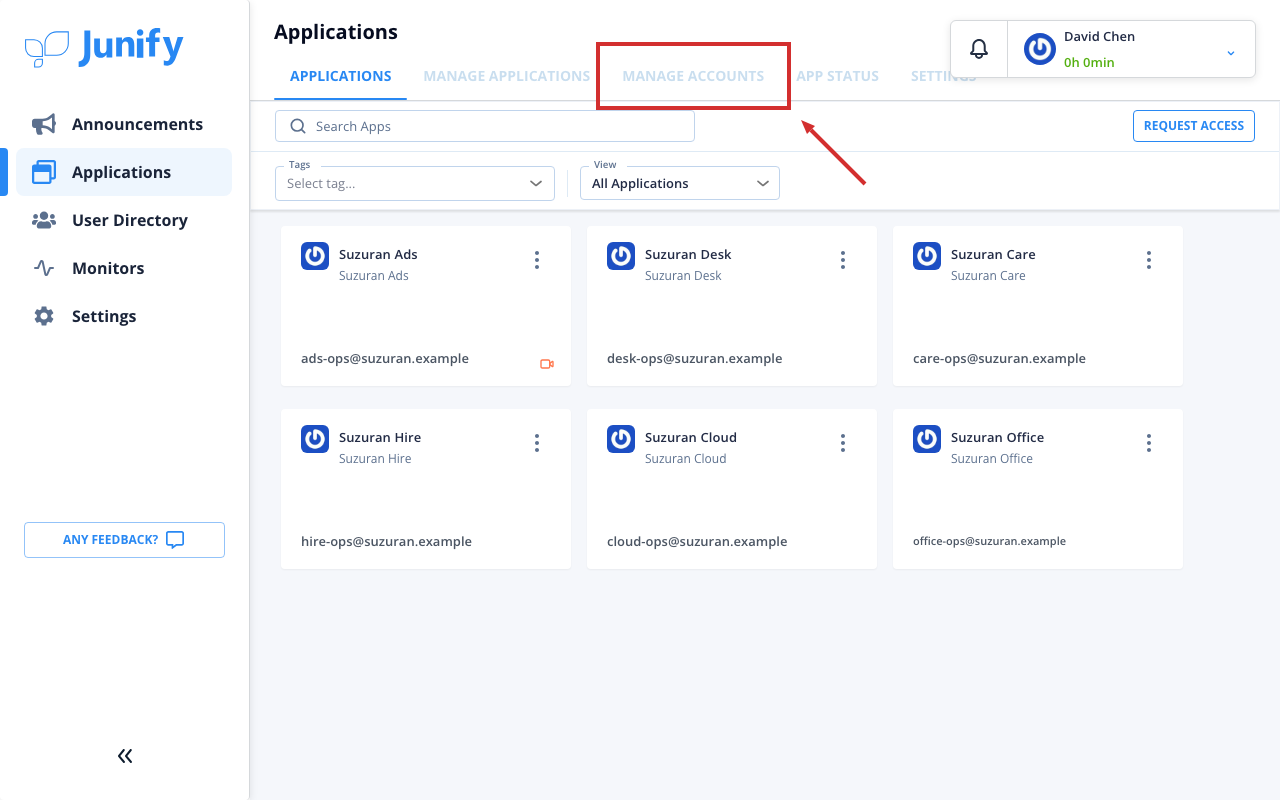Click David Chen's avatar icon
1280x800 pixels.
coord(1040,49)
